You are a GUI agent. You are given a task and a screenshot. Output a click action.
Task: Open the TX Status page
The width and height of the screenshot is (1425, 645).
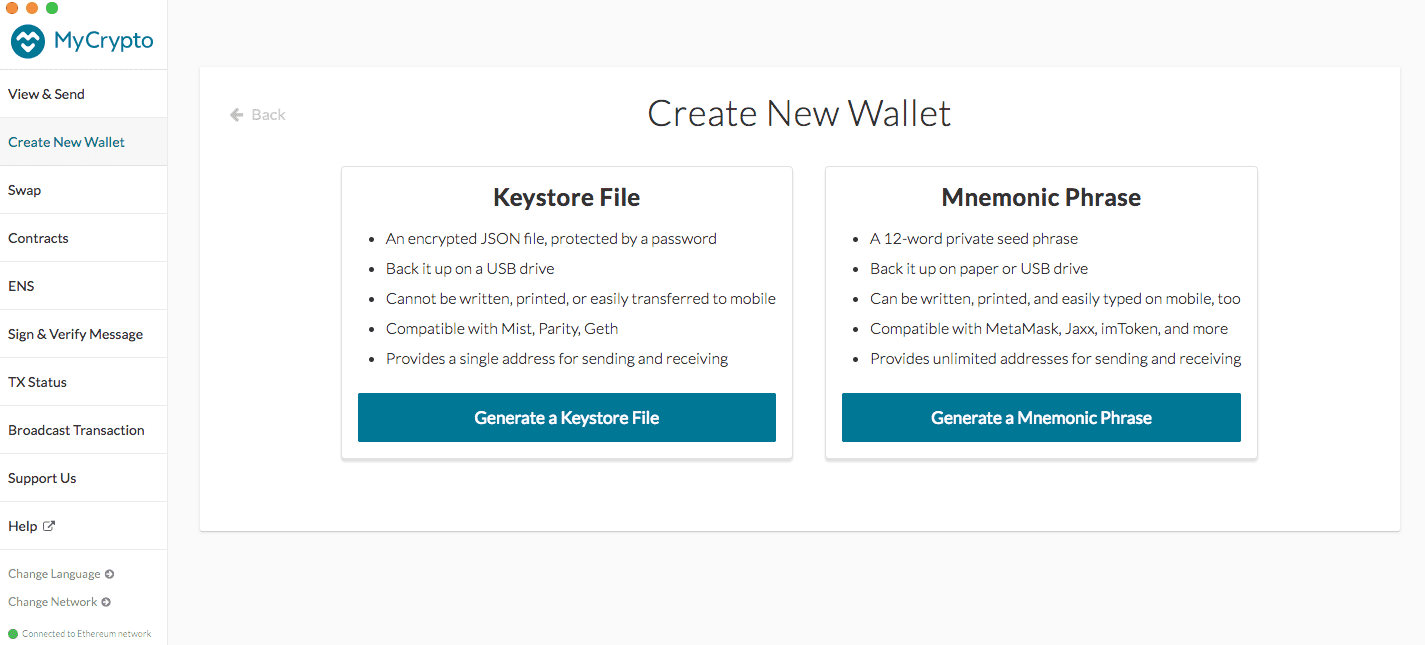click(x=83, y=382)
